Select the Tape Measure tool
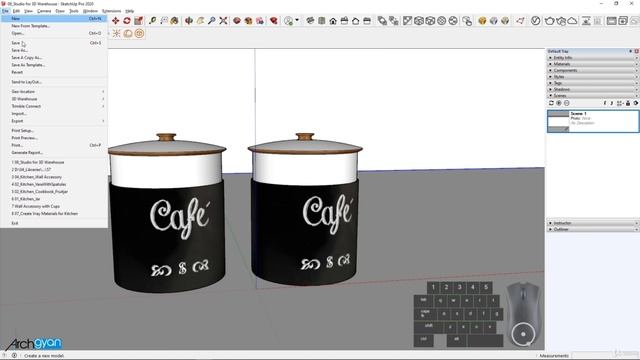The width and height of the screenshot is (640, 360). pyautogui.click(x=153, y=21)
